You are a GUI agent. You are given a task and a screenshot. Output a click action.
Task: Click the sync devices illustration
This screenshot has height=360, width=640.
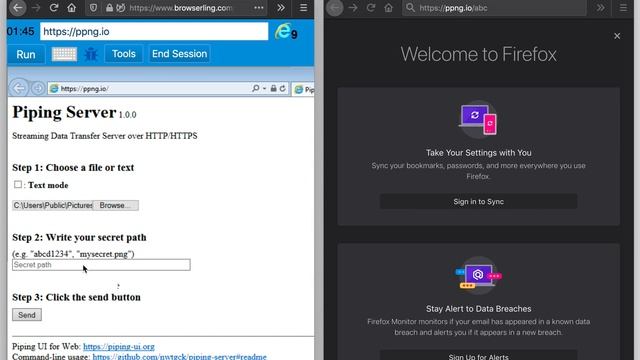[478, 119]
